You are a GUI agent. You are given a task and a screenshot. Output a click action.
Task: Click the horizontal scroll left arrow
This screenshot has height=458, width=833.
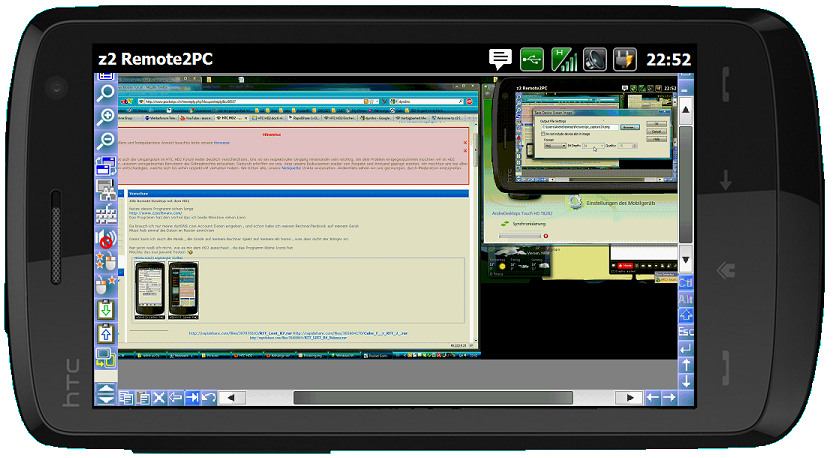point(231,397)
